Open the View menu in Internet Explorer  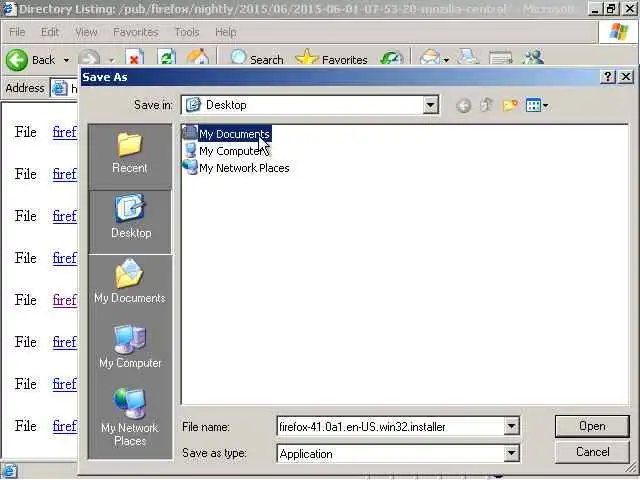pos(86,32)
